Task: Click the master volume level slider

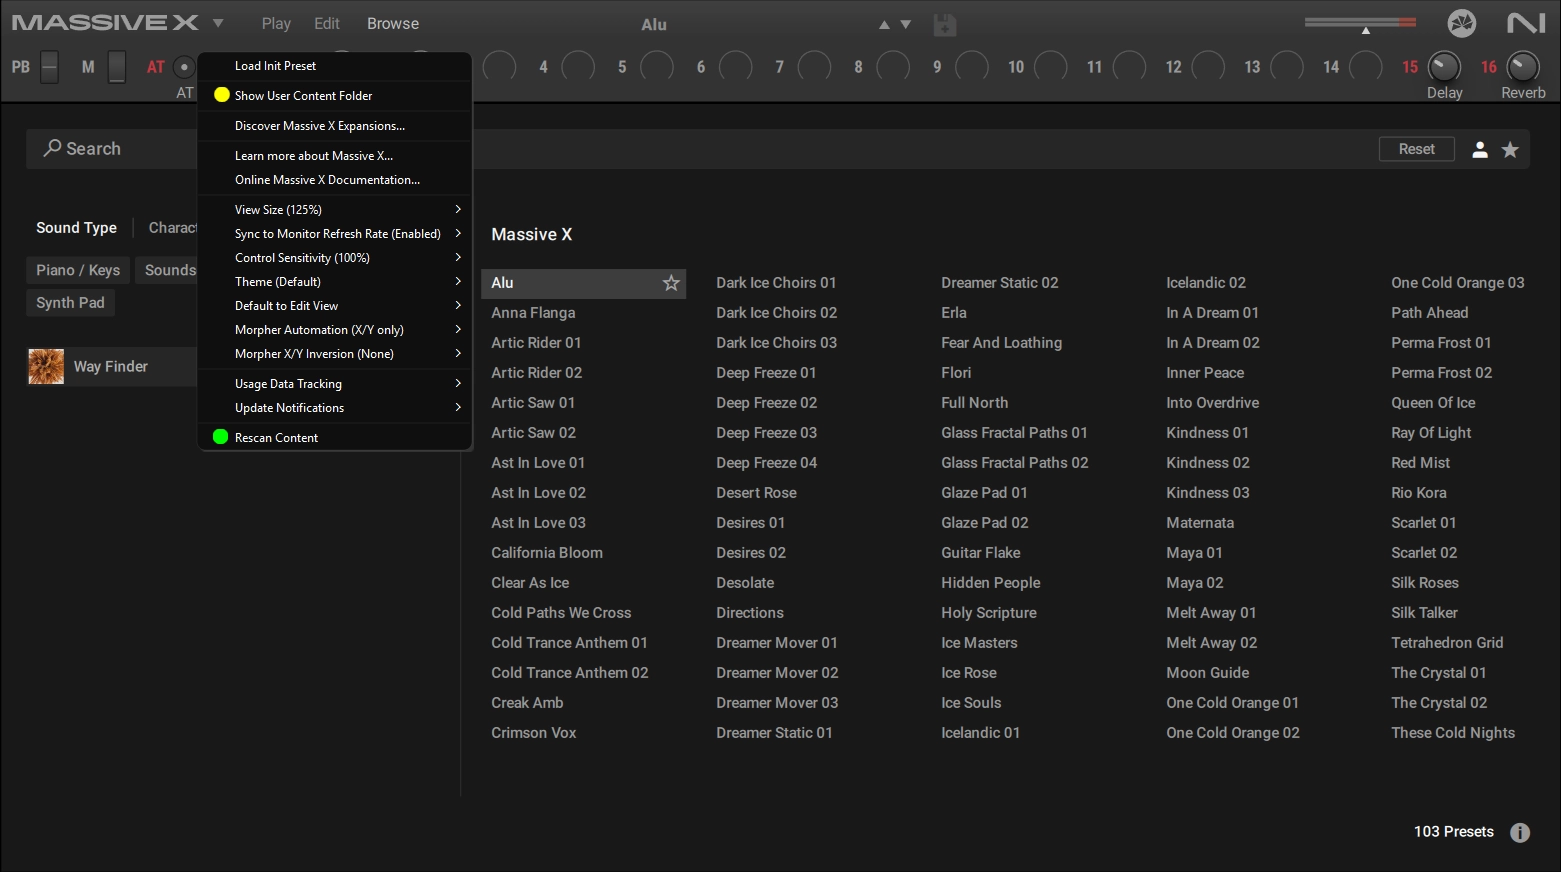Action: pos(1360,22)
